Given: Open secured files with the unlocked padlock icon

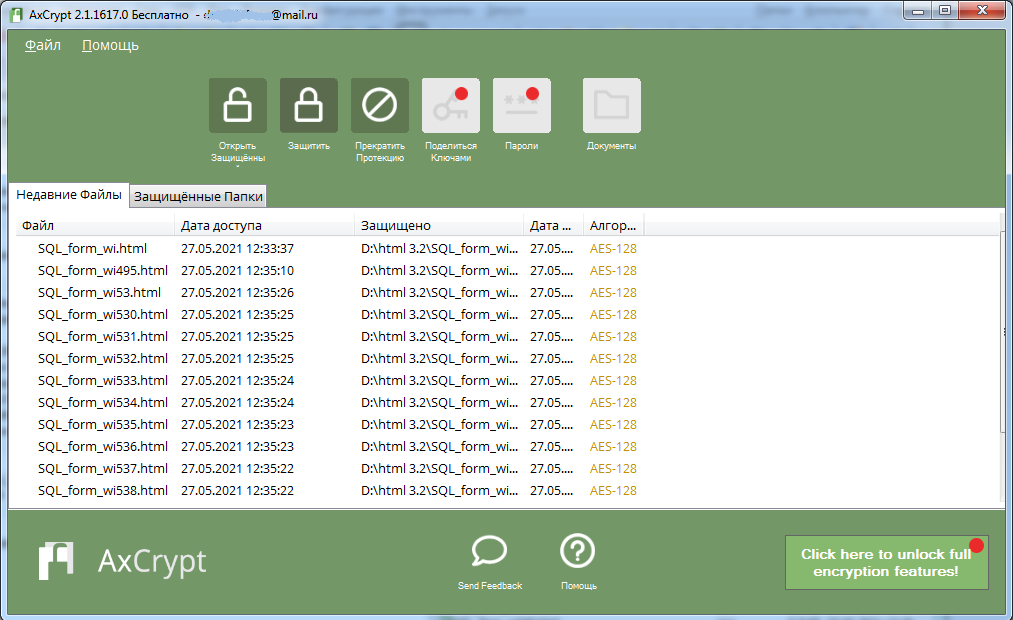Looking at the screenshot, I should [x=238, y=105].
